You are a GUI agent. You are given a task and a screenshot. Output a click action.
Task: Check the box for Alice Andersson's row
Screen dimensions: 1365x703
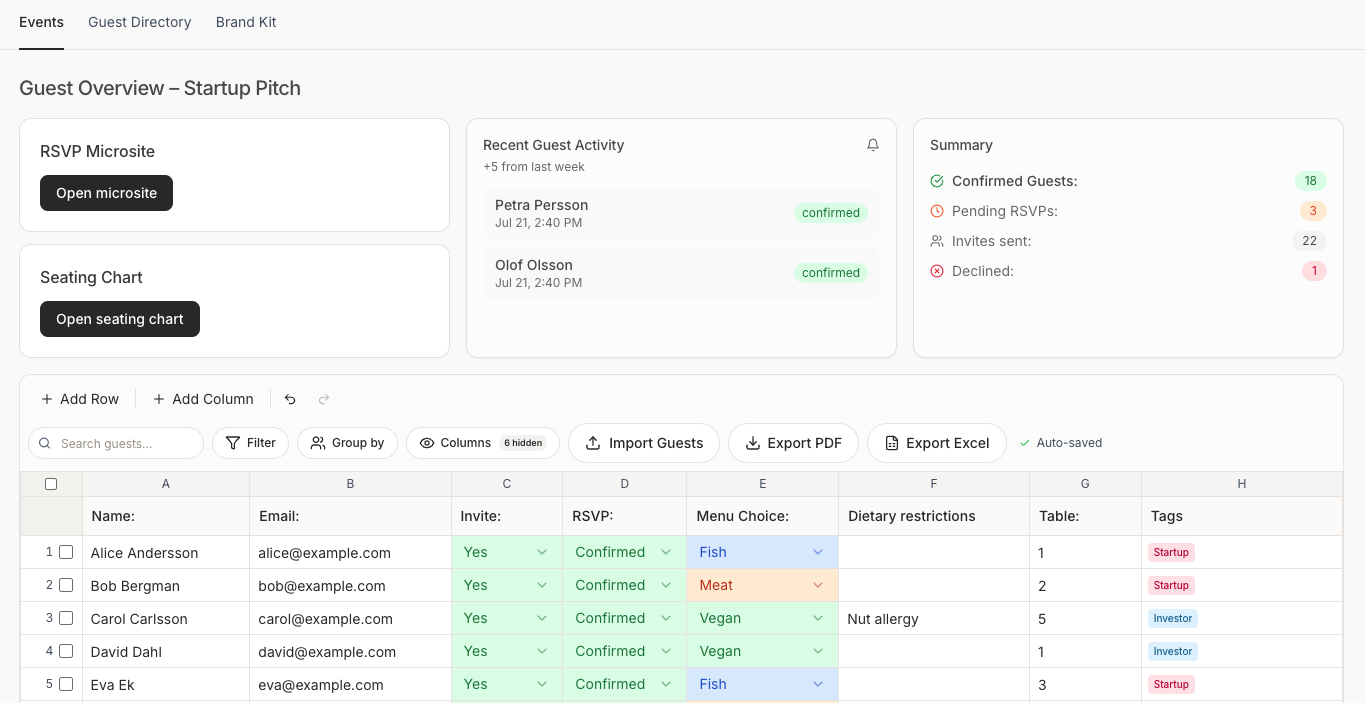coord(66,552)
